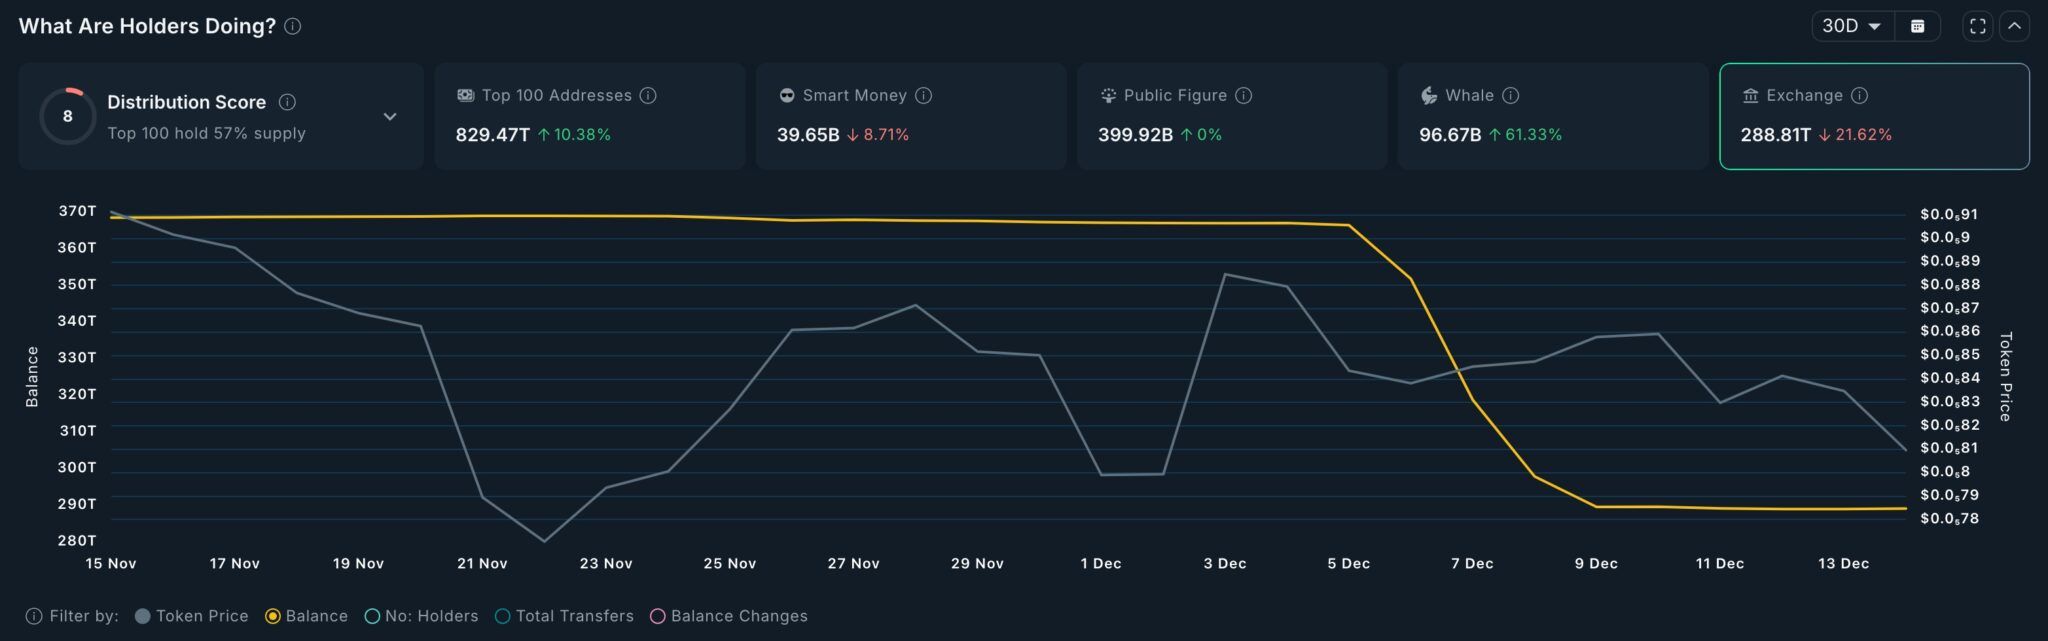Image resolution: width=2048 pixels, height=641 pixels.
Task: Click the 1 Dec x-axis label
Action: pos(1101,564)
